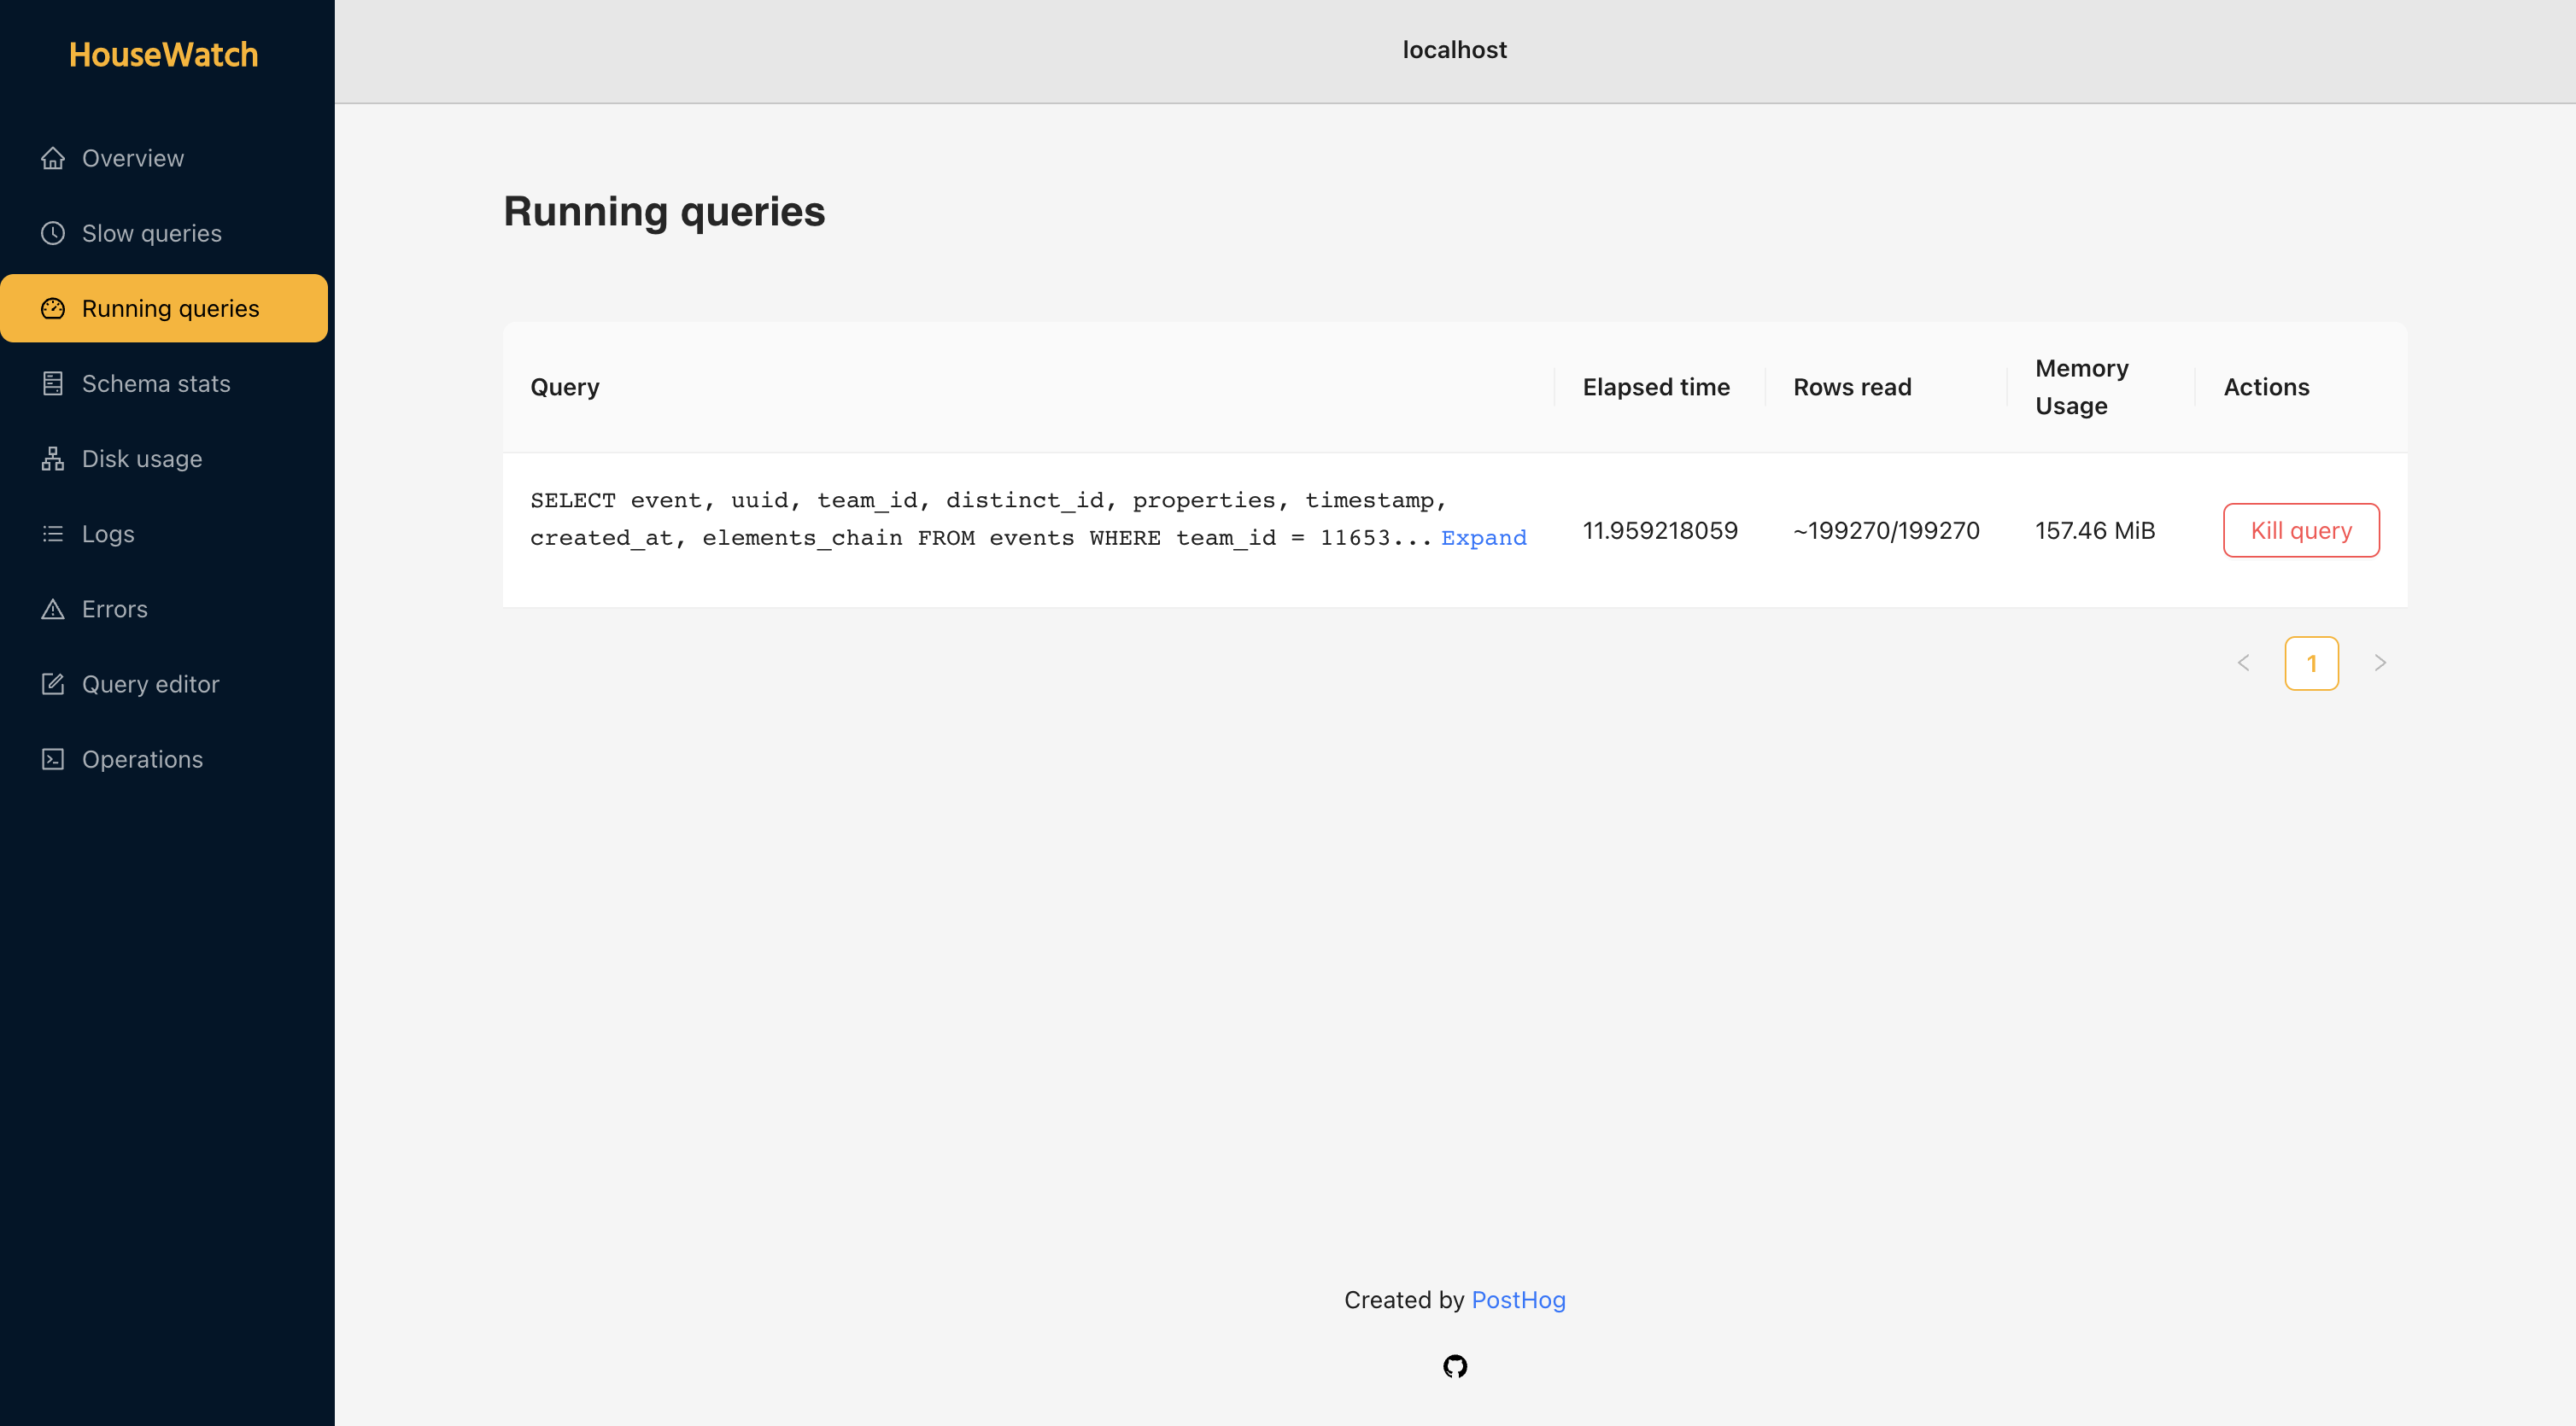Image resolution: width=2576 pixels, height=1426 pixels.
Task: Click the Slow queries icon in sidebar
Action: [x=51, y=231]
